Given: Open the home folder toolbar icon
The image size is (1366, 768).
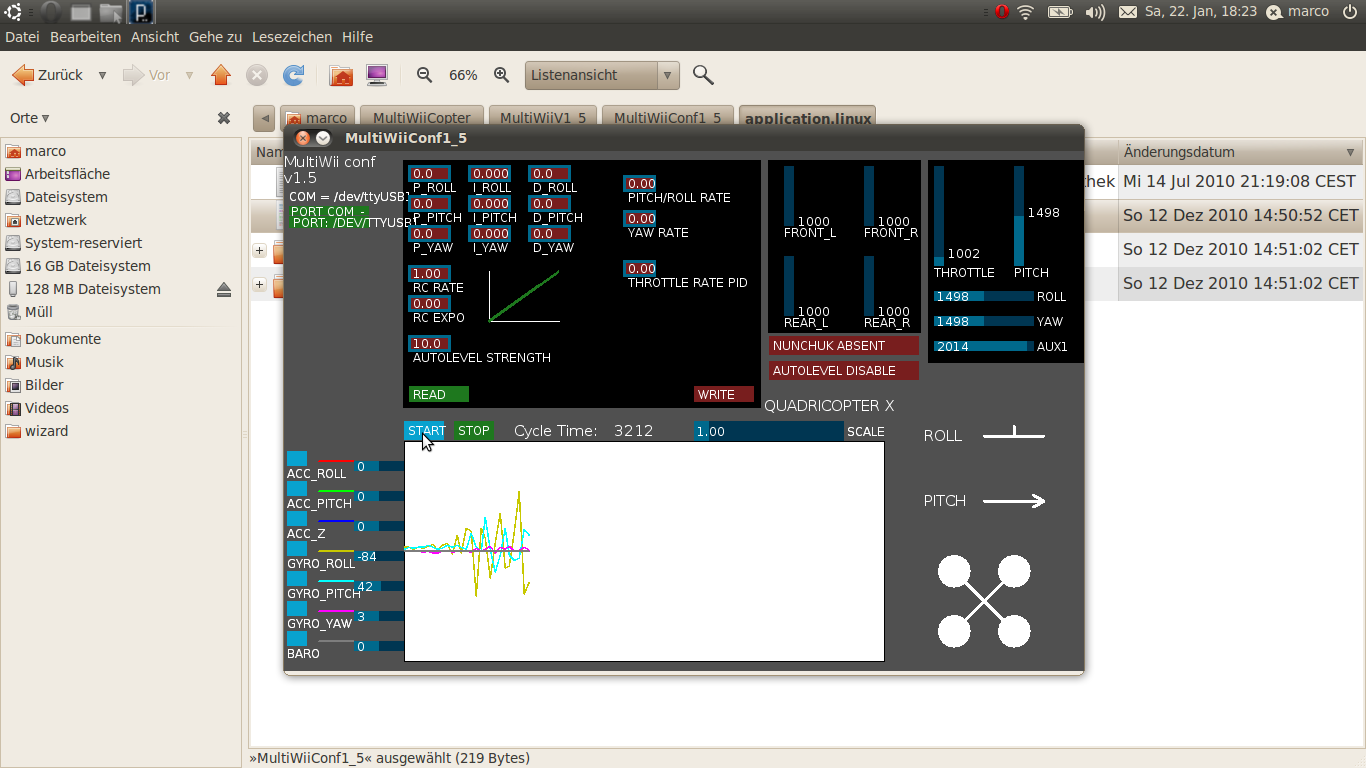Looking at the screenshot, I should click(x=341, y=75).
